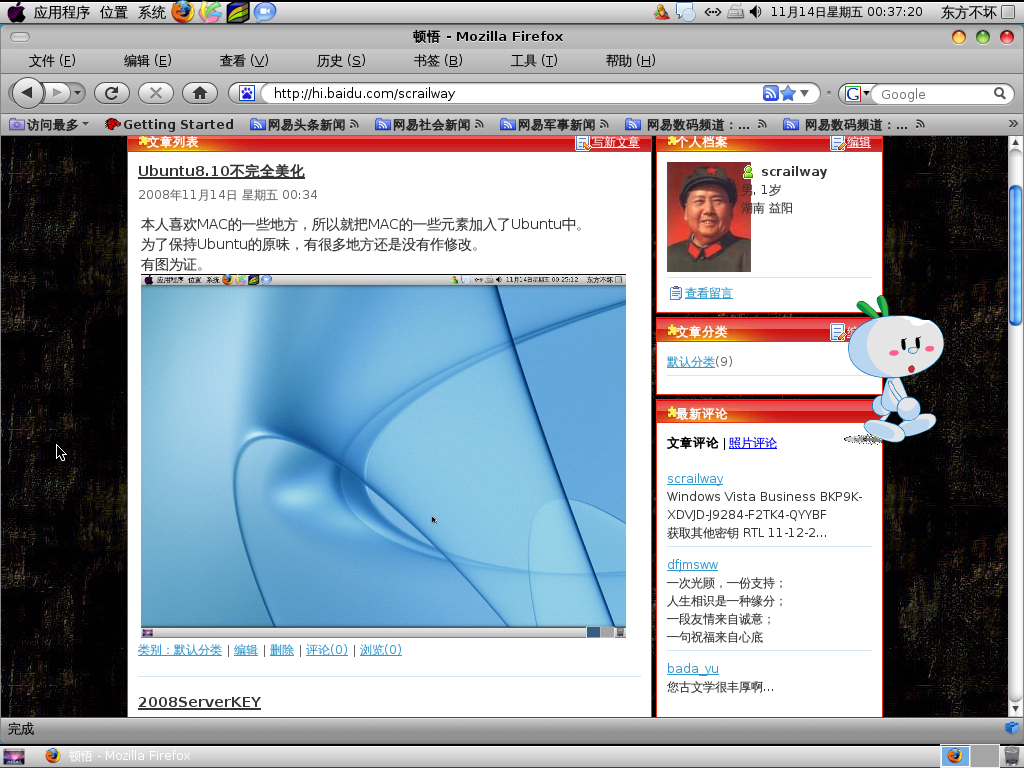Open the 应用程序 panel menu

(x=61, y=12)
